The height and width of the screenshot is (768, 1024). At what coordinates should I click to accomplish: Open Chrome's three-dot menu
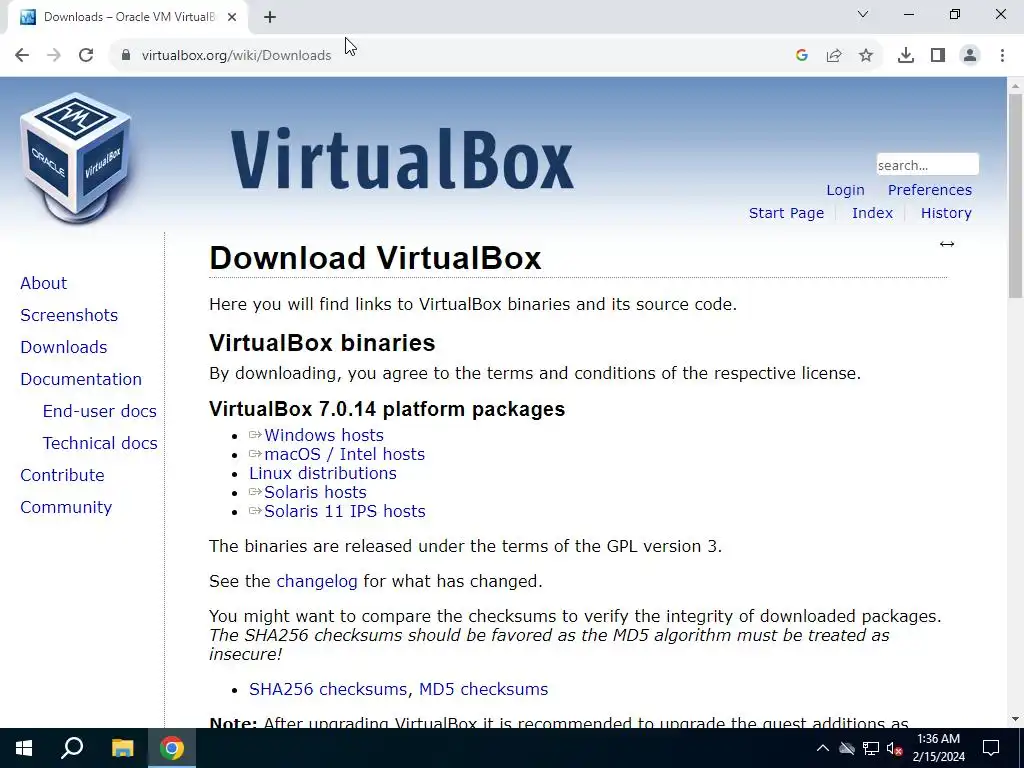coord(1002,56)
